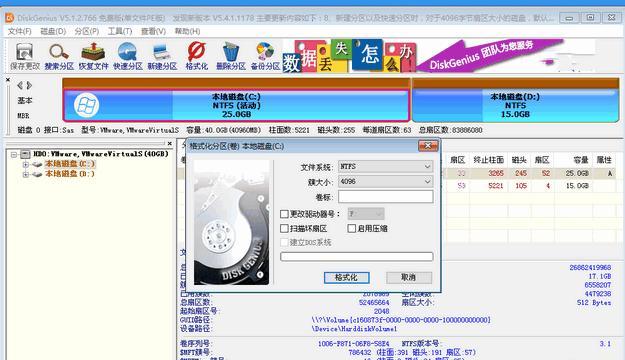Image resolution: width=625 pixels, height=360 pixels.
Task: Click the 512 Bytes sector size value
Action: (594, 303)
